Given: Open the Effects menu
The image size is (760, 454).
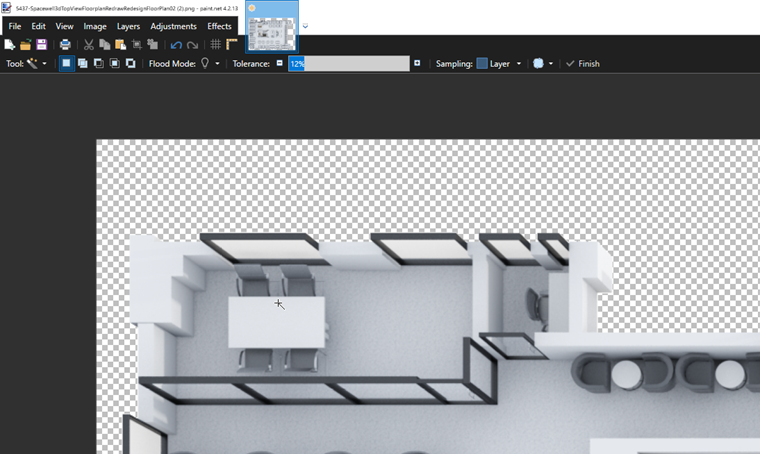Looking at the screenshot, I should [x=219, y=26].
